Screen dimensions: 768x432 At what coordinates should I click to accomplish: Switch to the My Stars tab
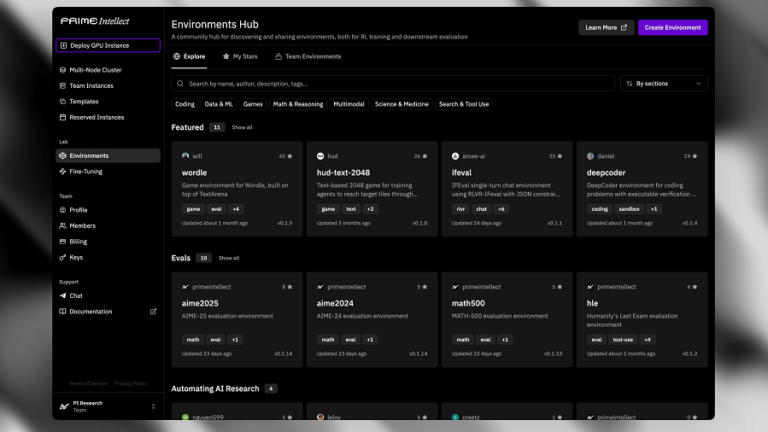pyautogui.click(x=240, y=56)
